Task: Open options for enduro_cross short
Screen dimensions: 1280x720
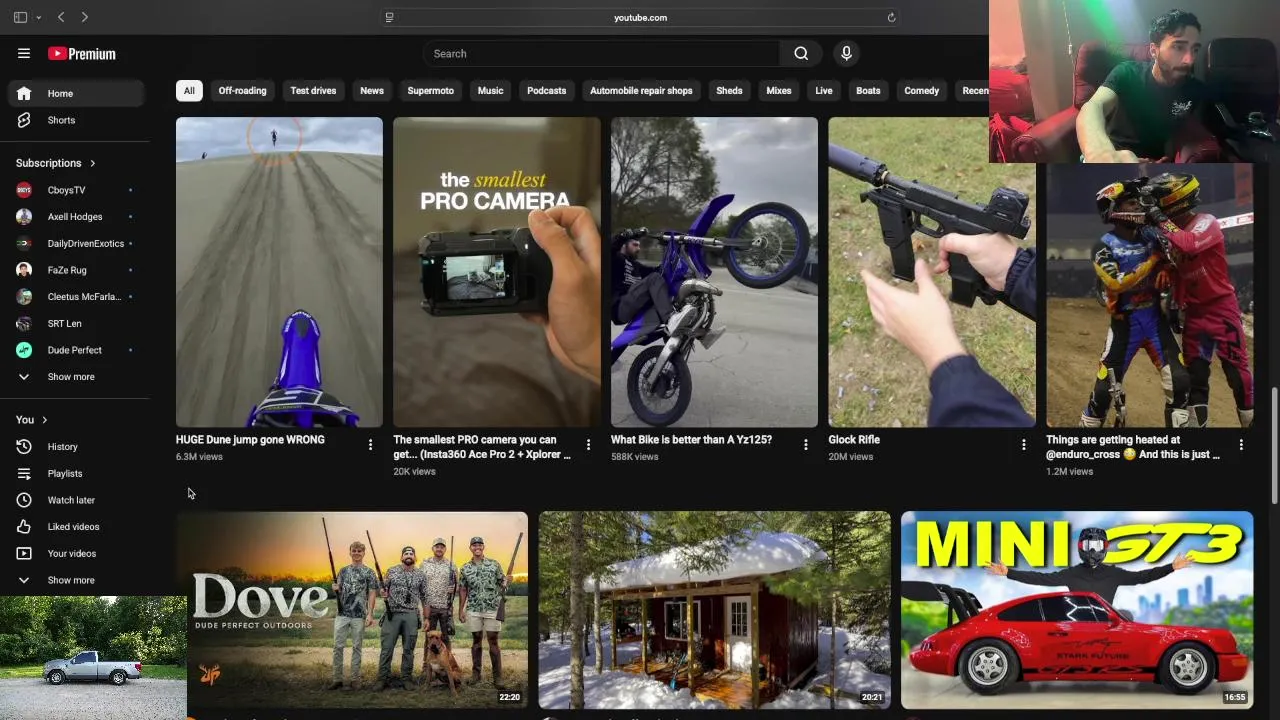Action: (1241, 445)
